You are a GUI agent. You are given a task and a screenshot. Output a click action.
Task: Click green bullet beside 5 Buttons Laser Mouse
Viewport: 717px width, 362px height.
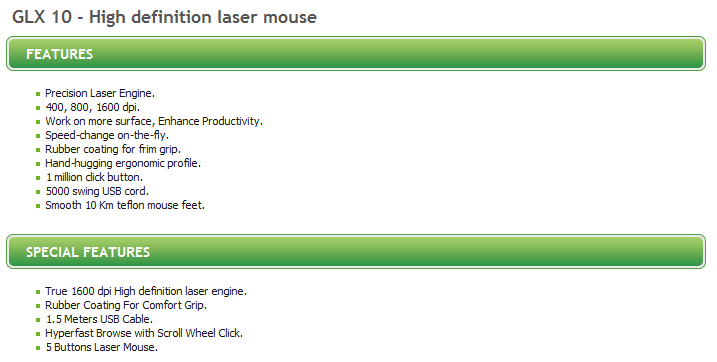pyautogui.click(x=38, y=348)
